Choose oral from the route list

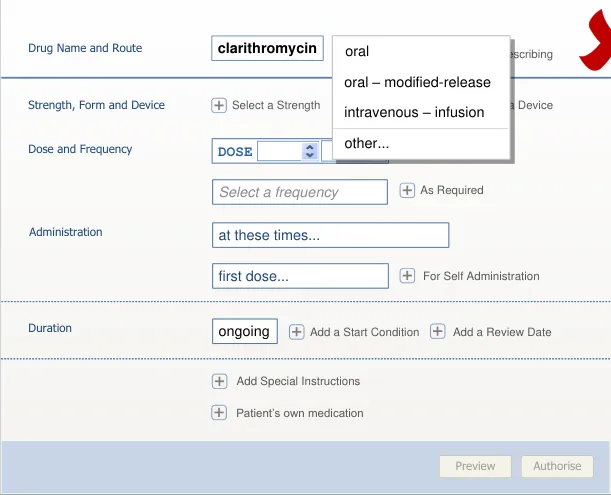click(x=357, y=51)
